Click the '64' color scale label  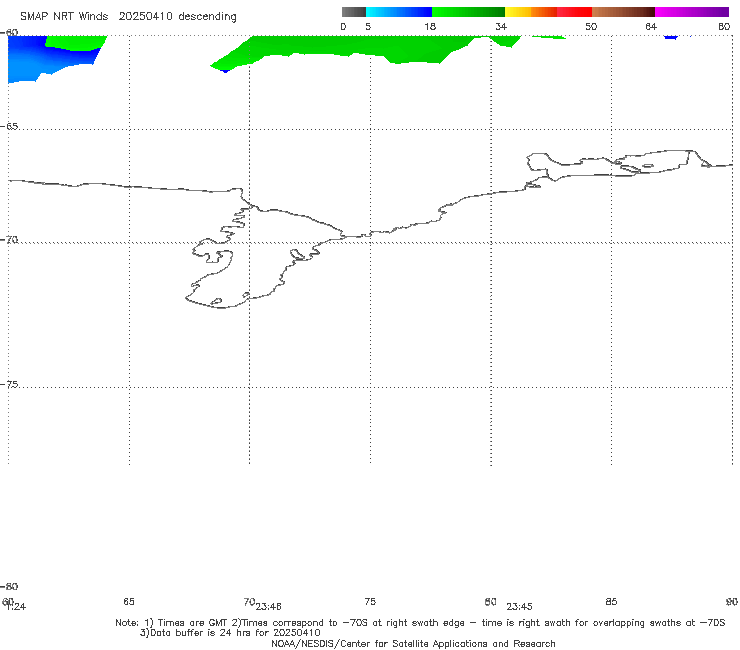tap(651, 26)
